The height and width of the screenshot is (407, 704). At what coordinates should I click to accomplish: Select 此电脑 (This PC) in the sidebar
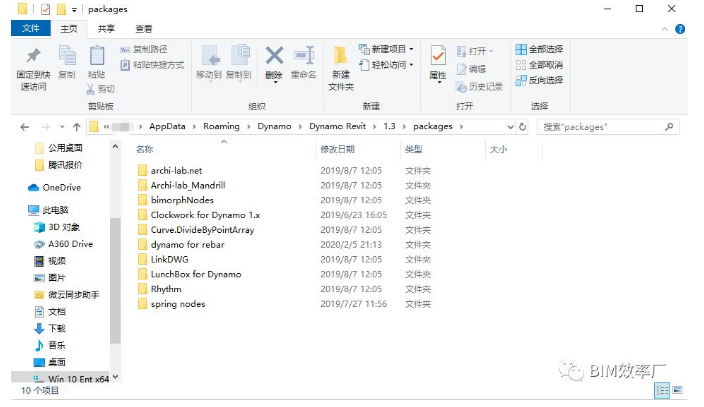click(x=48, y=210)
